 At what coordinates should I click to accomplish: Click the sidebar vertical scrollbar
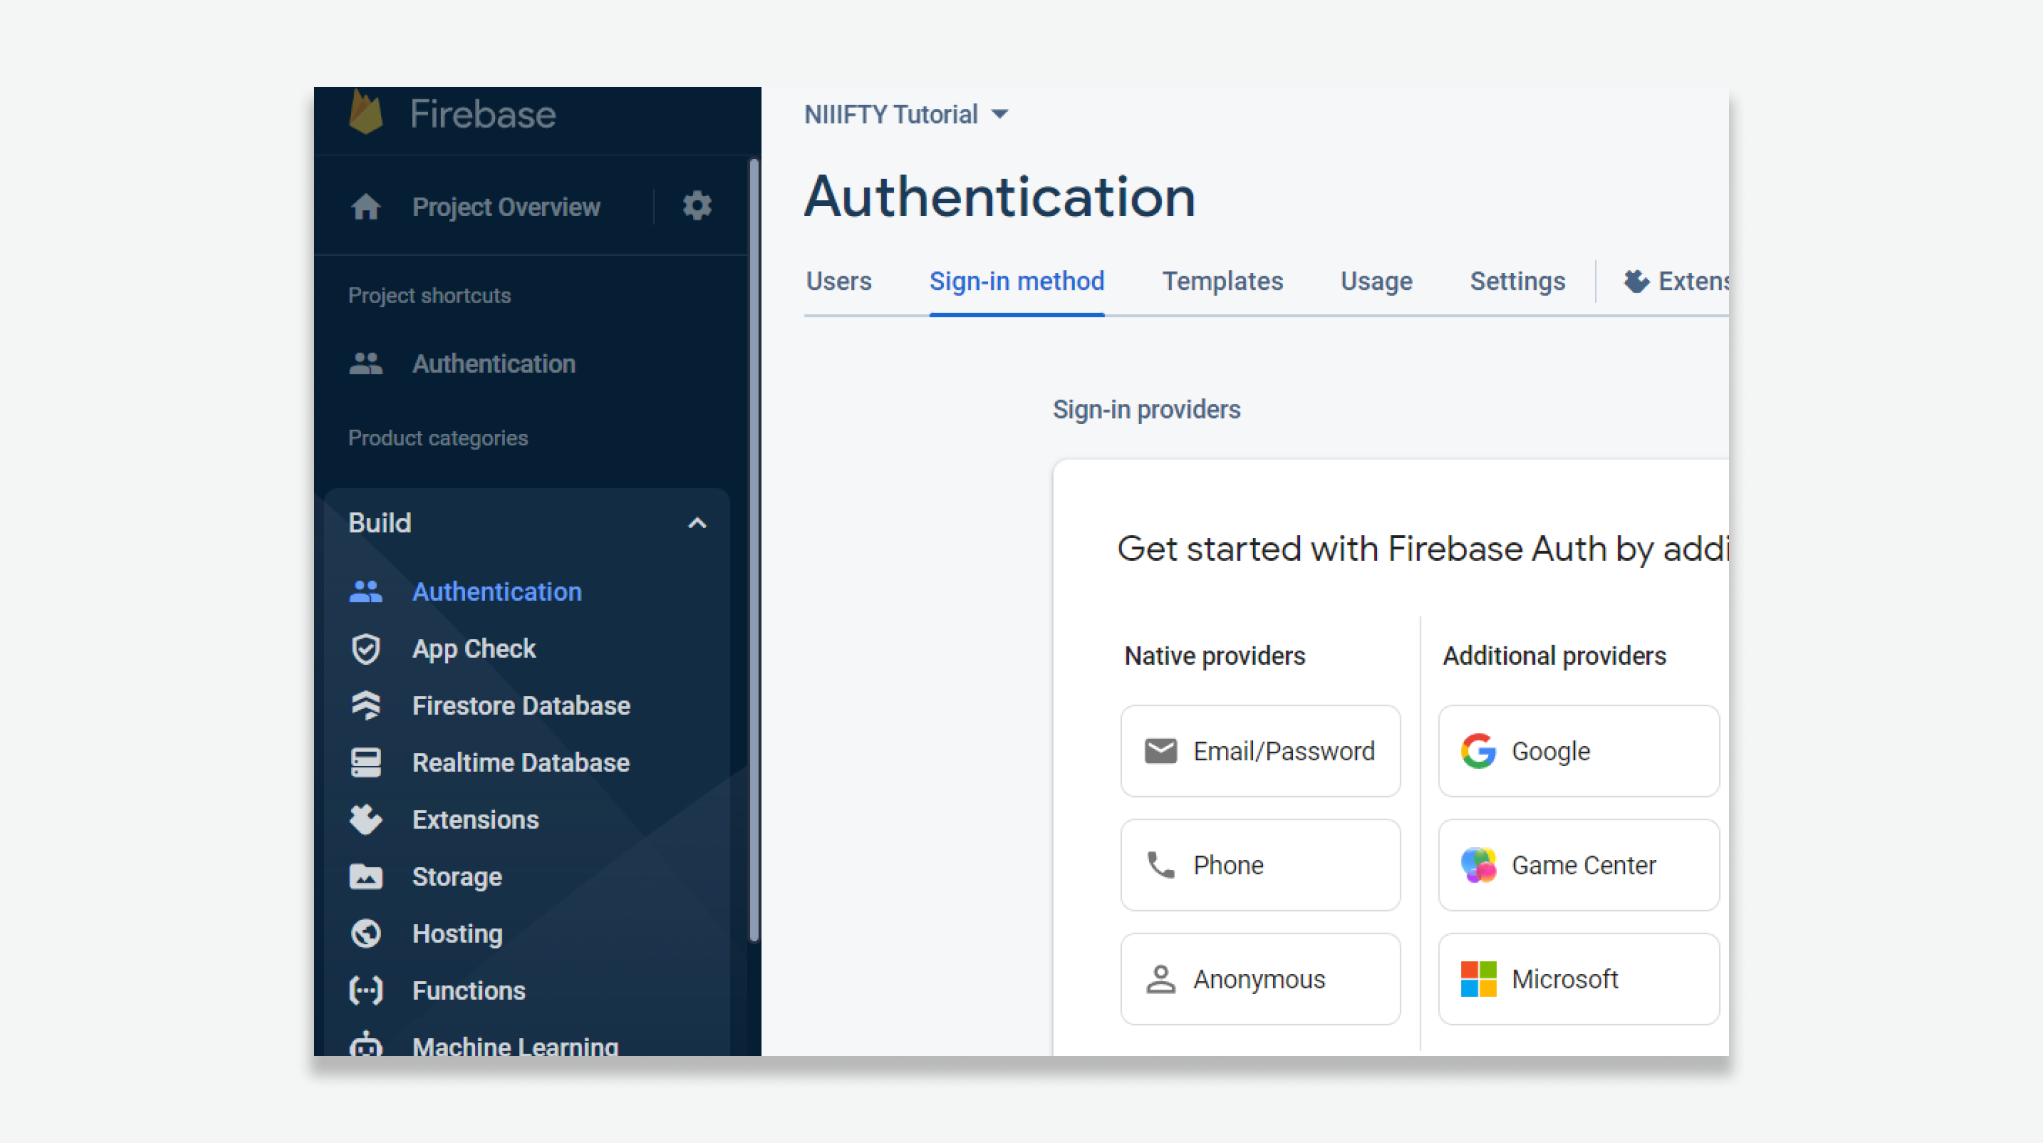click(754, 550)
